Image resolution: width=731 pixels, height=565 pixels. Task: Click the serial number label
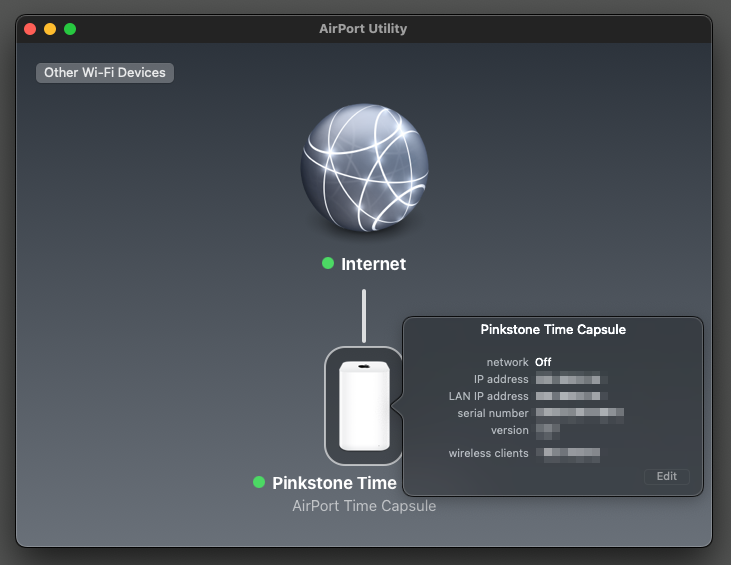click(x=493, y=413)
